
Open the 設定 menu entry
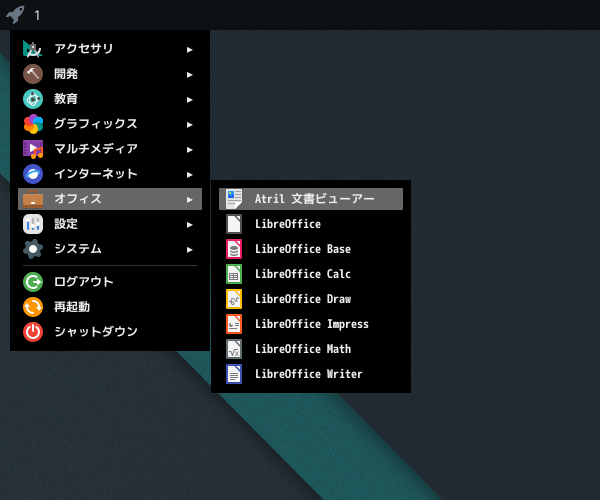[110, 224]
